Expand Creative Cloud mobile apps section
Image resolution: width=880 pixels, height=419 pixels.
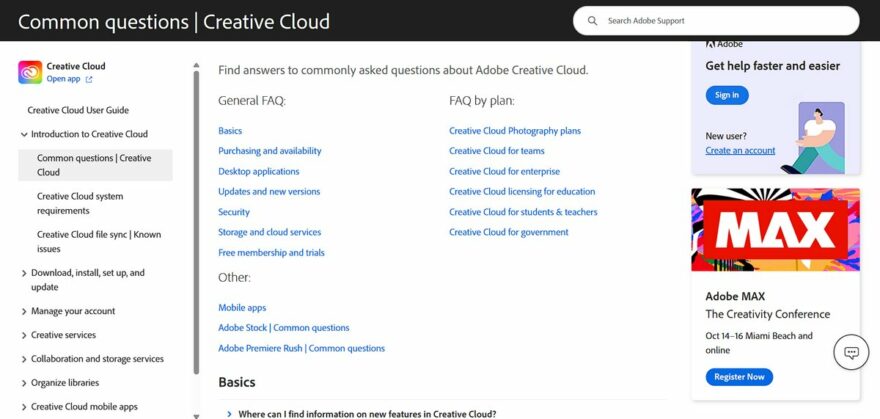click(x=24, y=407)
